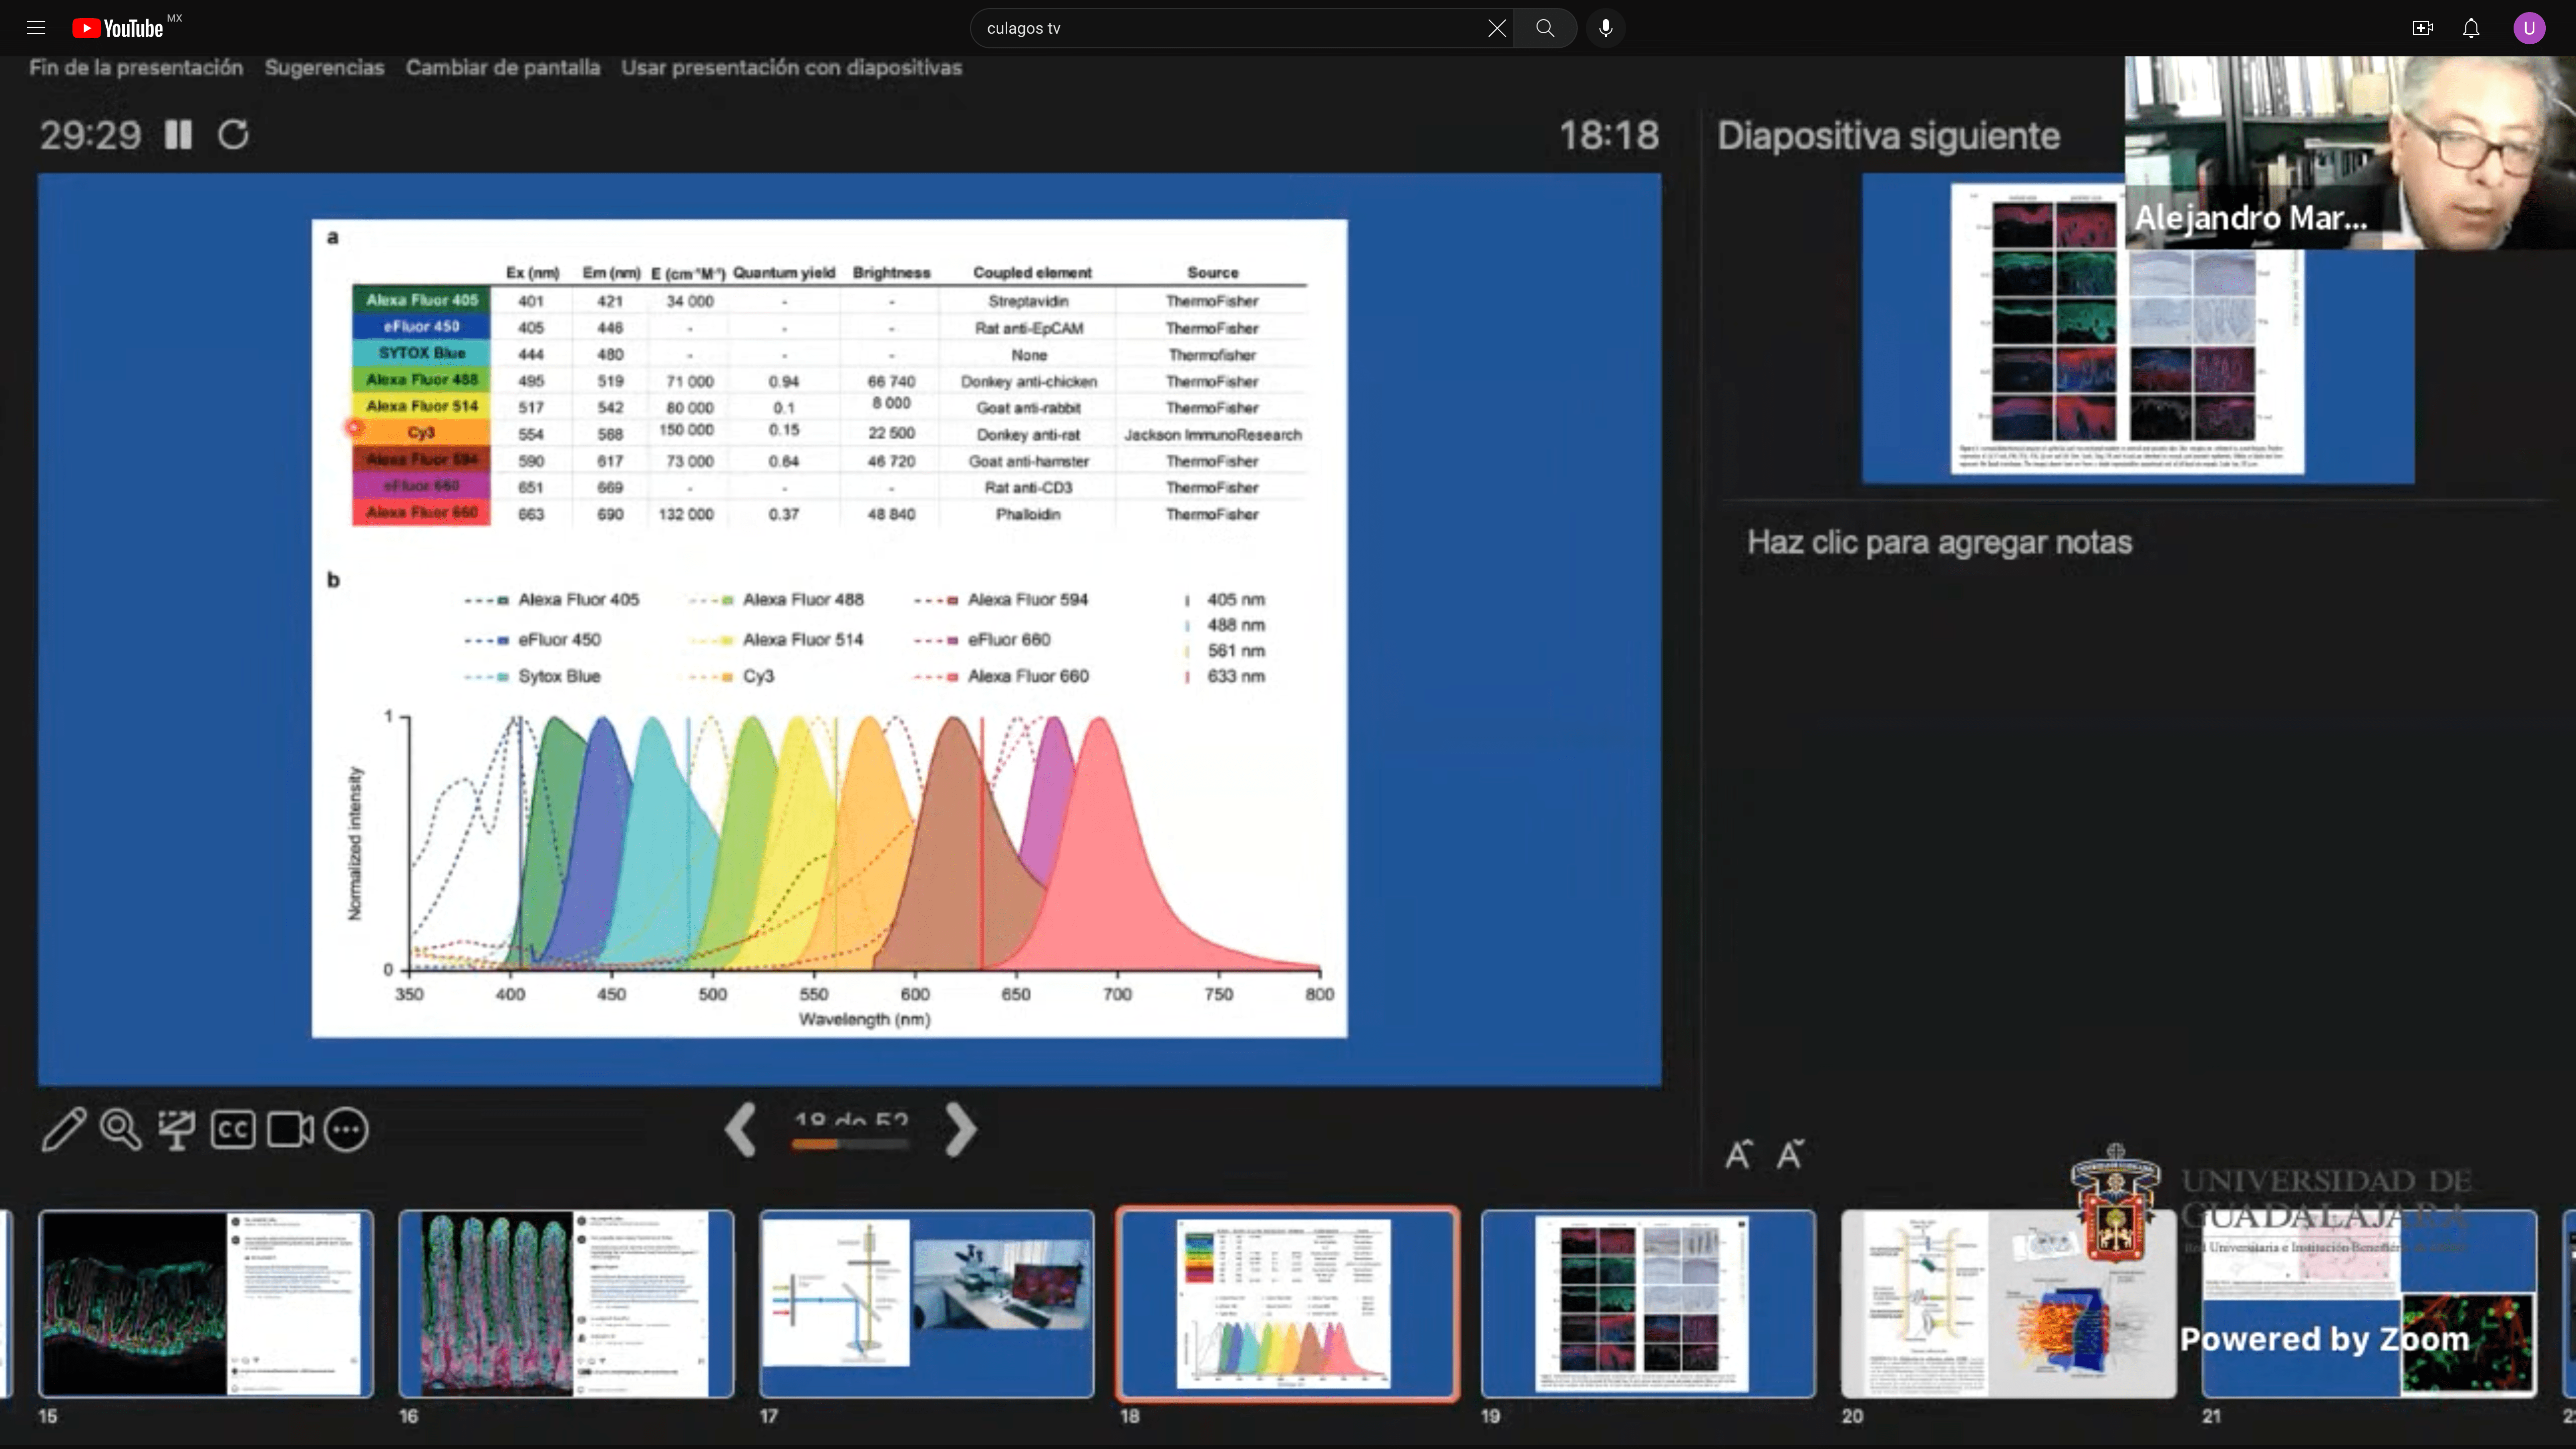Click the 'Diapositiva siguiente' heading
This screenshot has height=1449, width=2576.
pos(1888,136)
